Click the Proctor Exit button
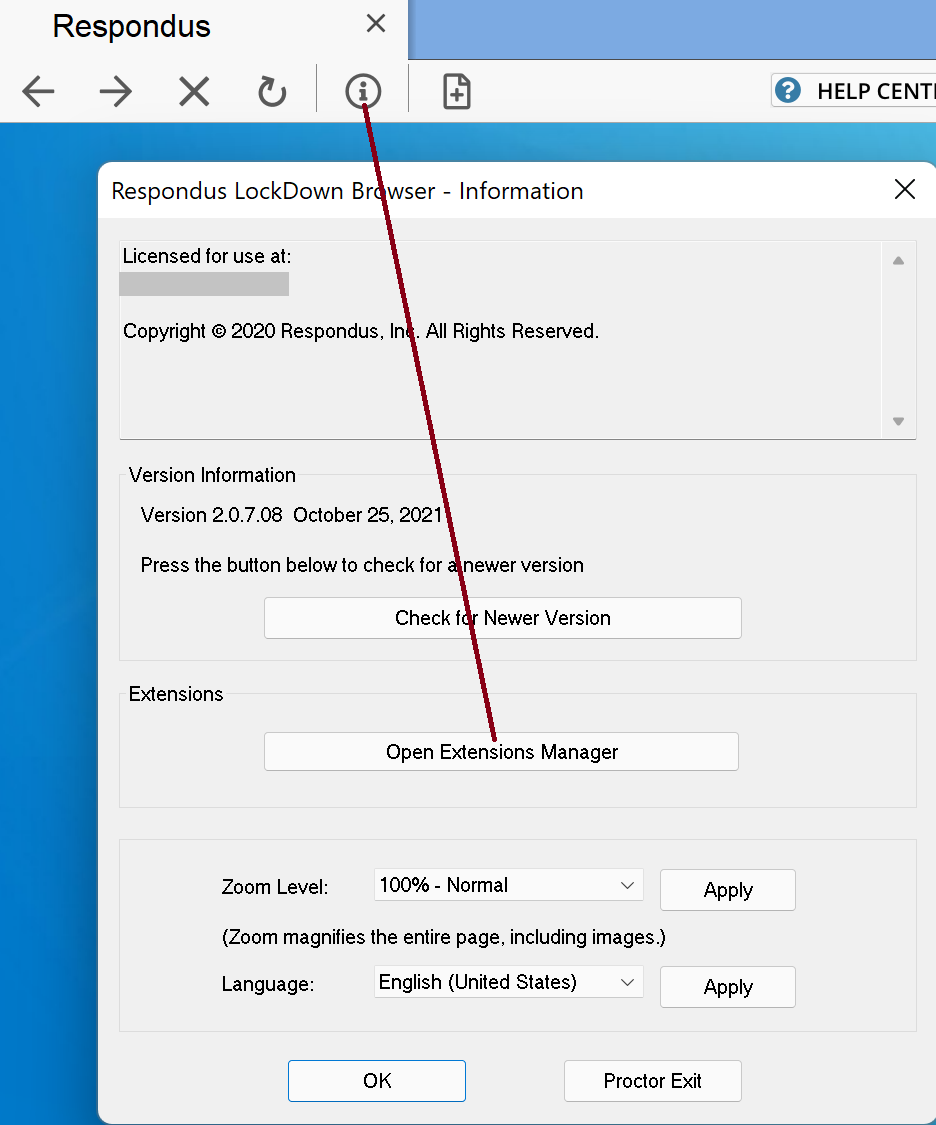Screen dimensions: 936x1125 click(x=653, y=1081)
